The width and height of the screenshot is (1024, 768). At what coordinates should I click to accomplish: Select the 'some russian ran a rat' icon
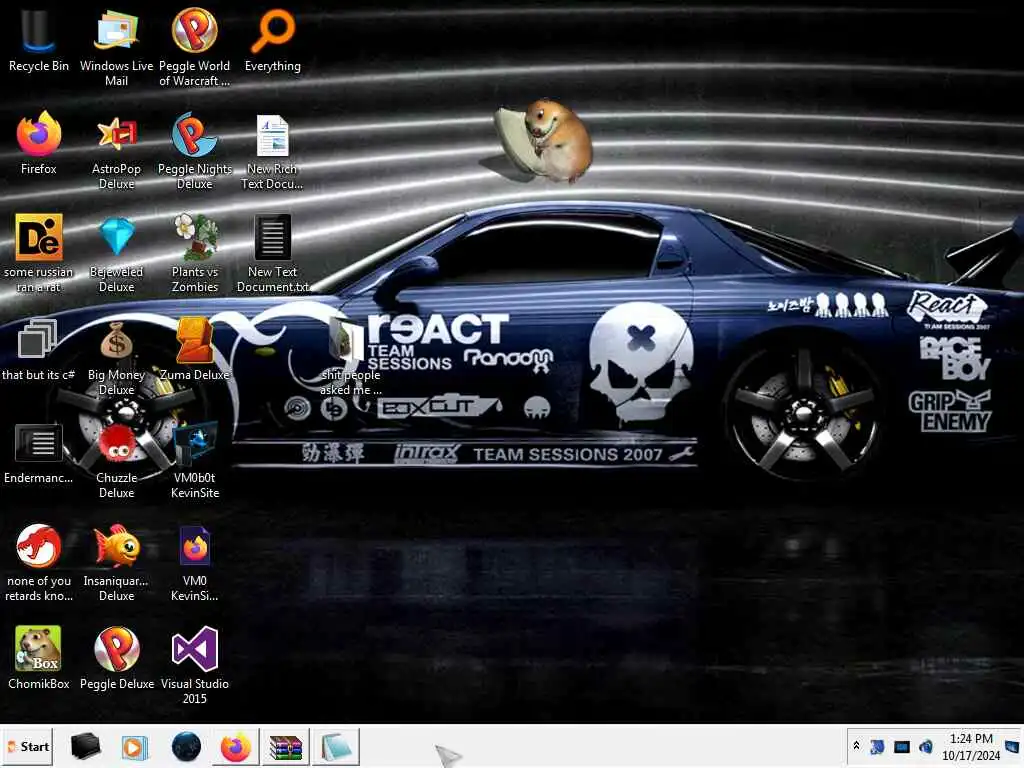click(39, 253)
